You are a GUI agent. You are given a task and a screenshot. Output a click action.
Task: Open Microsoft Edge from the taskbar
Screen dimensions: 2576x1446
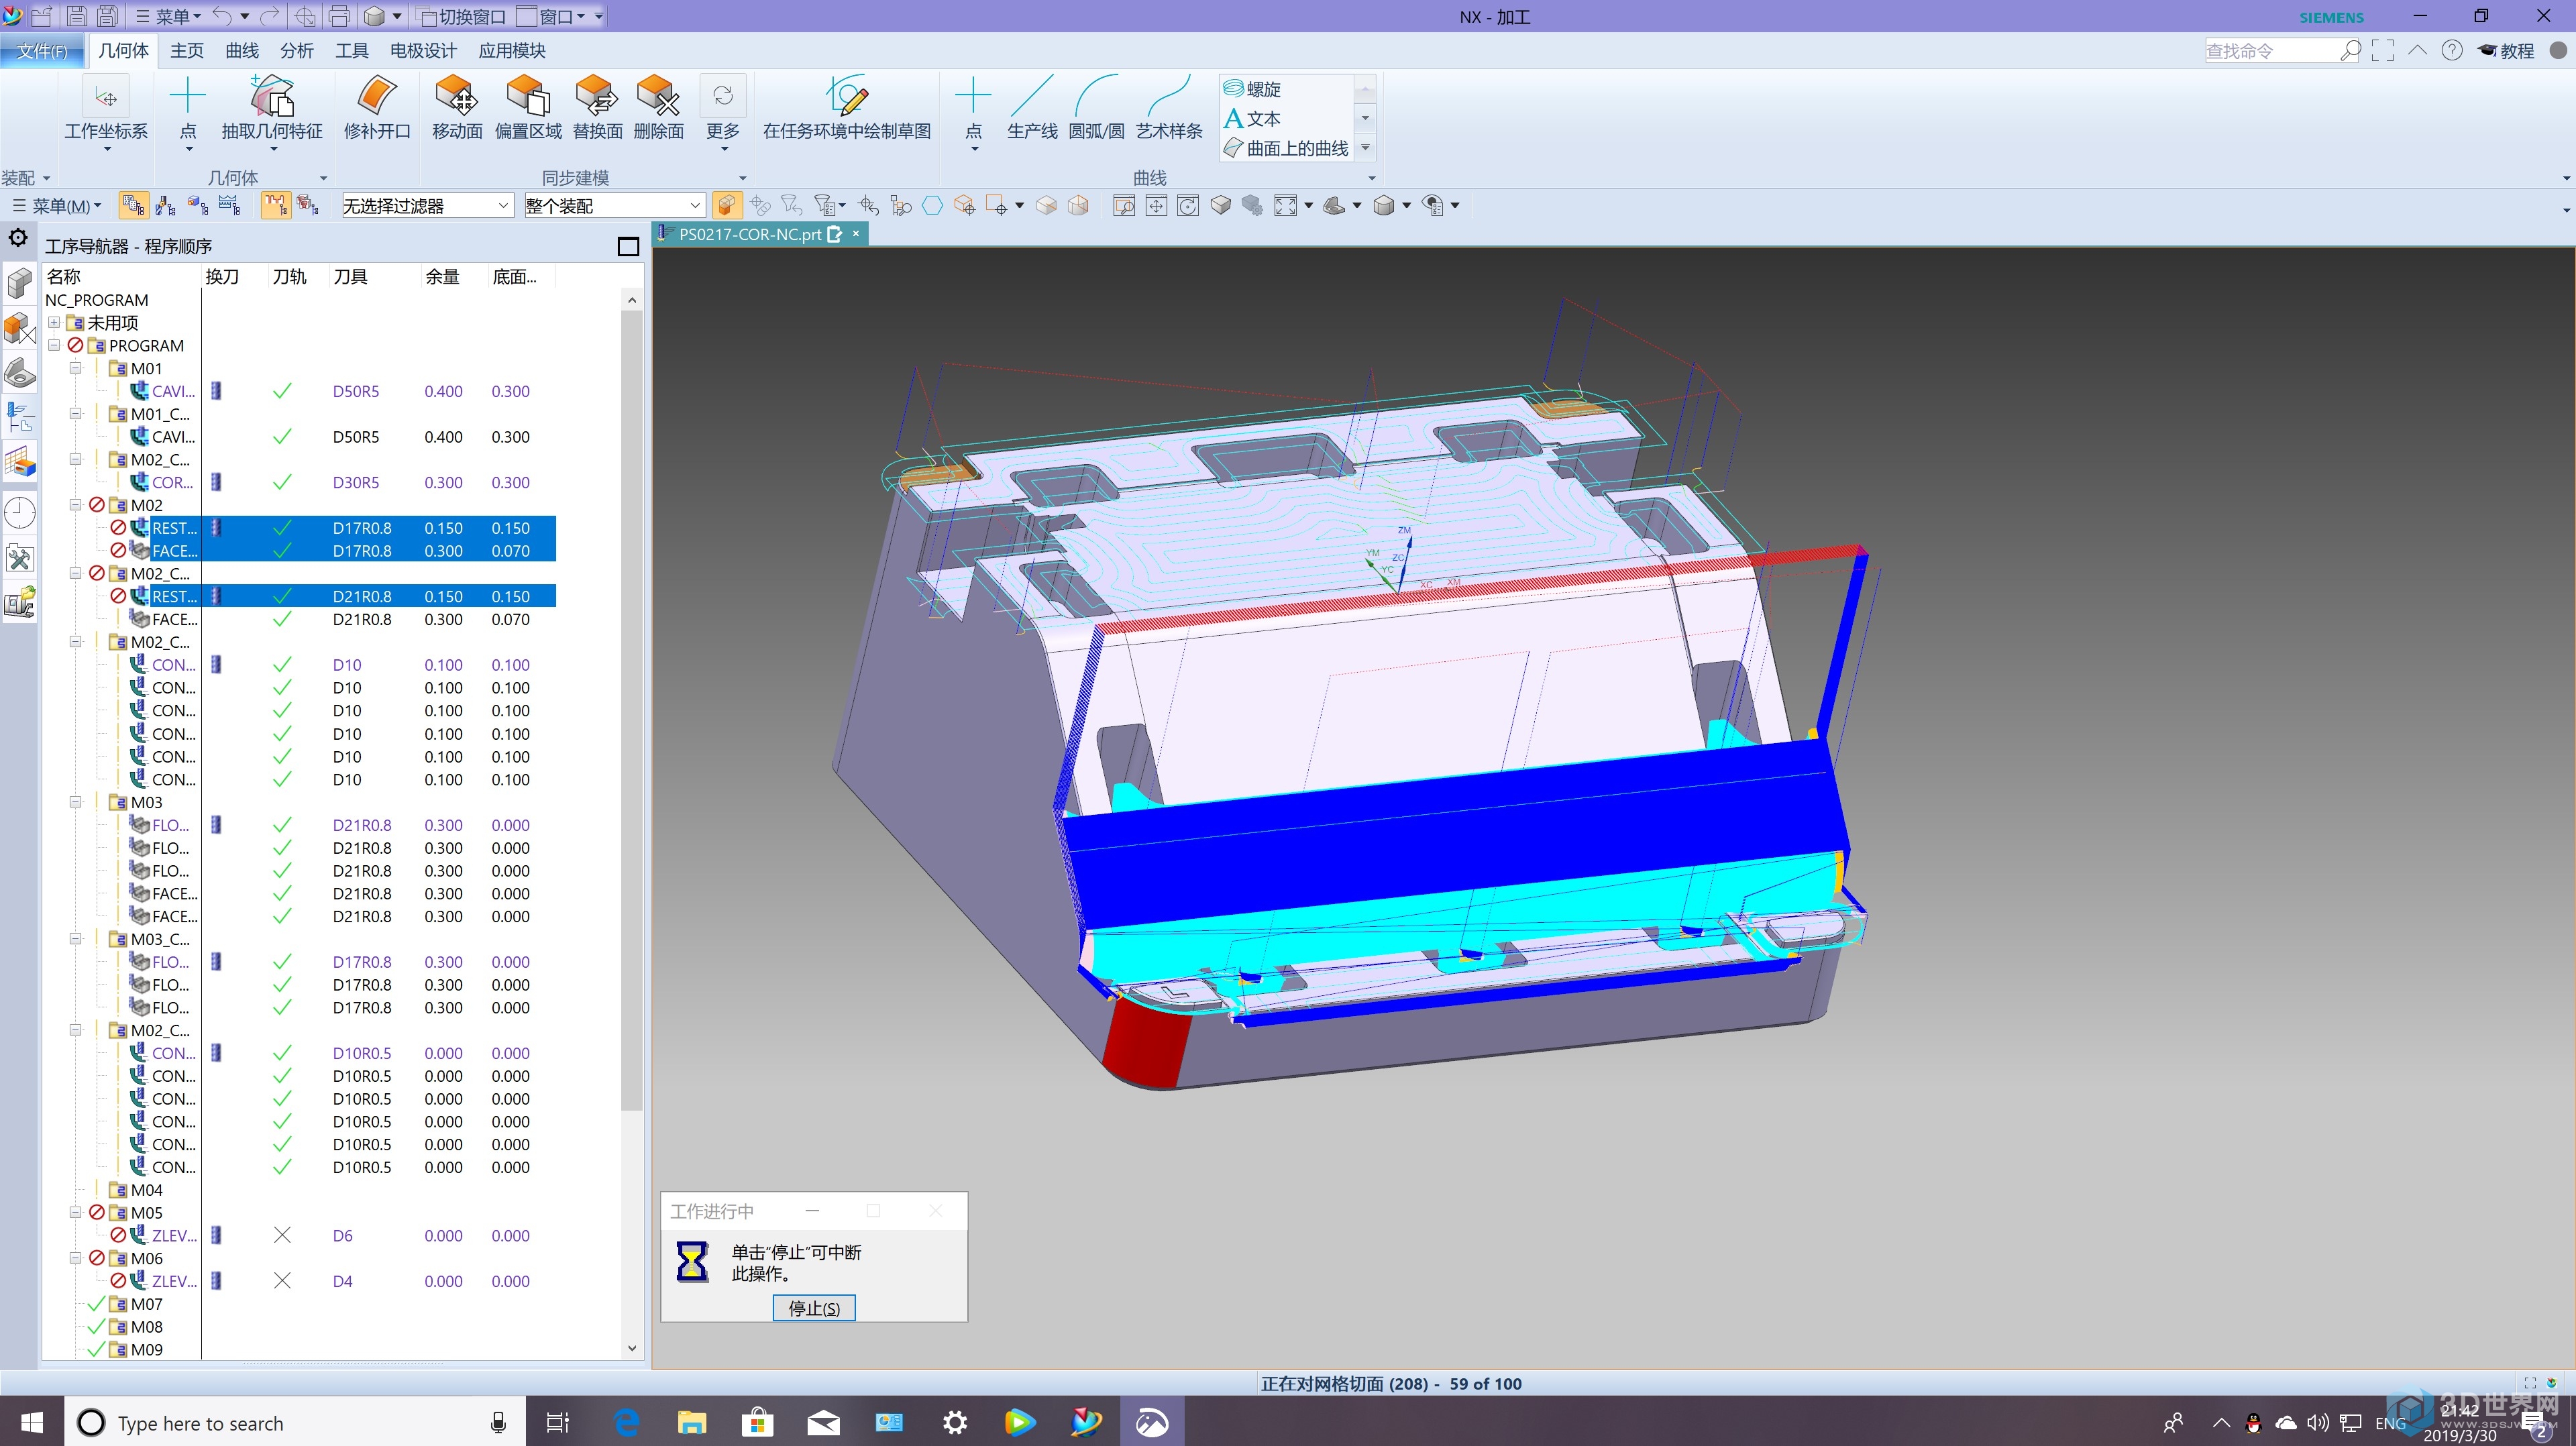(x=626, y=1422)
